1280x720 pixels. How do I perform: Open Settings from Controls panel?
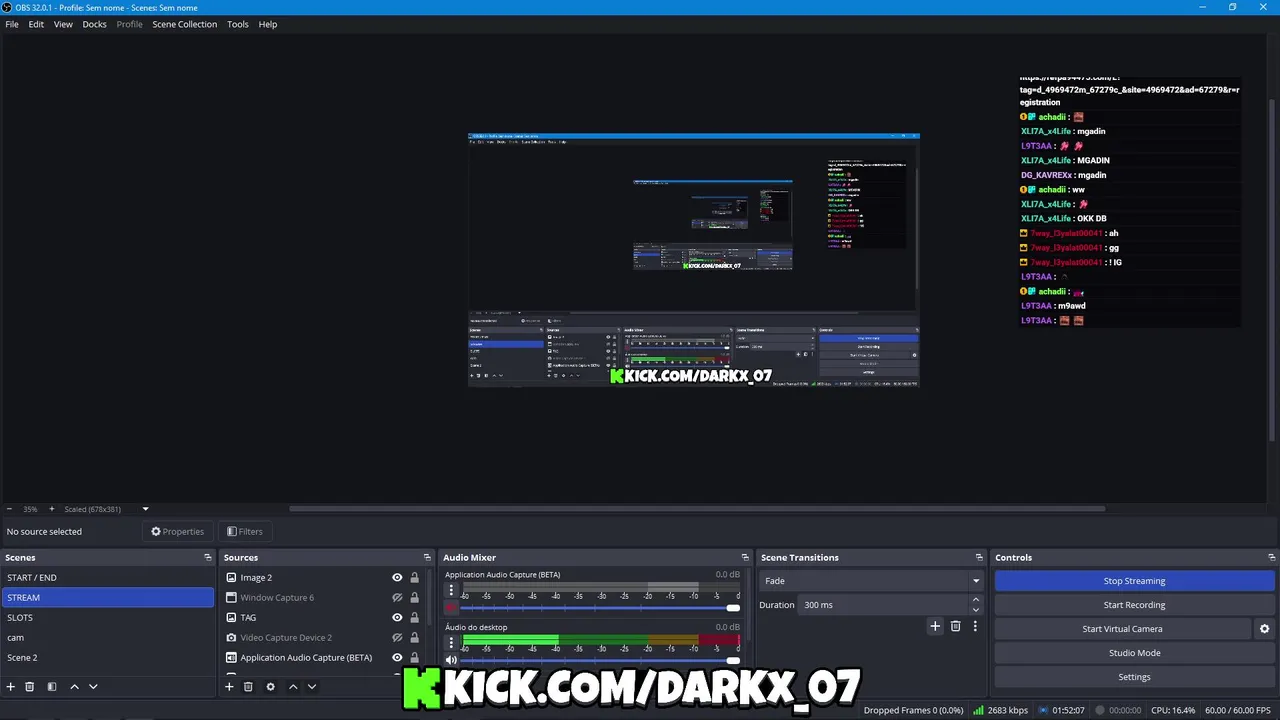coord(1134,677)
